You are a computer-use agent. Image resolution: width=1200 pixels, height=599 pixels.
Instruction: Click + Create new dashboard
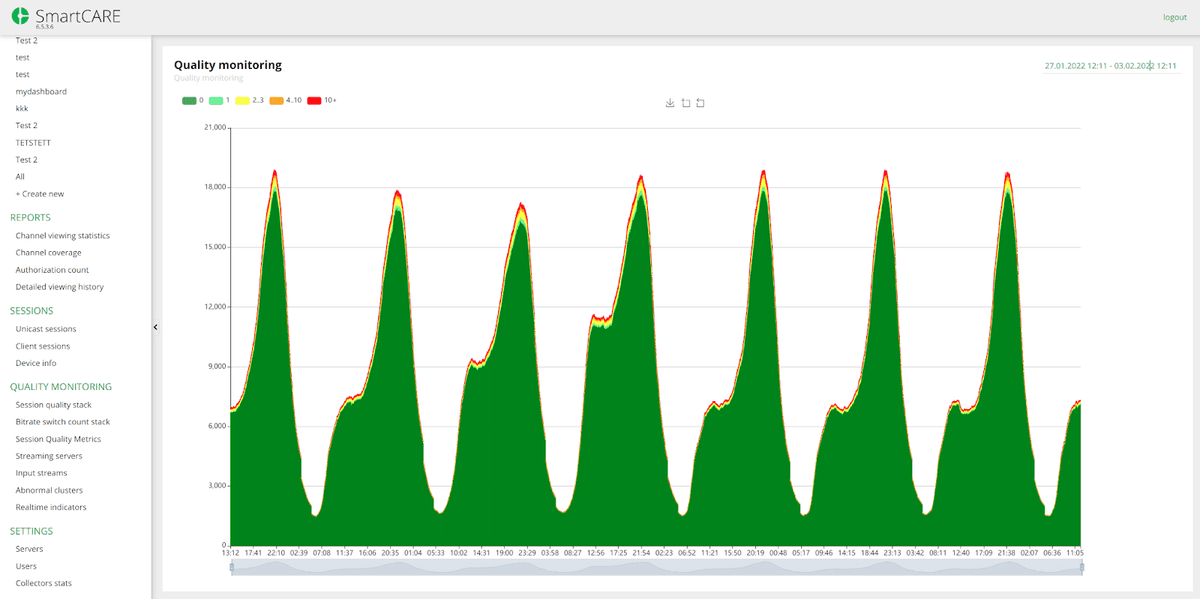click(x=39, y=194)
